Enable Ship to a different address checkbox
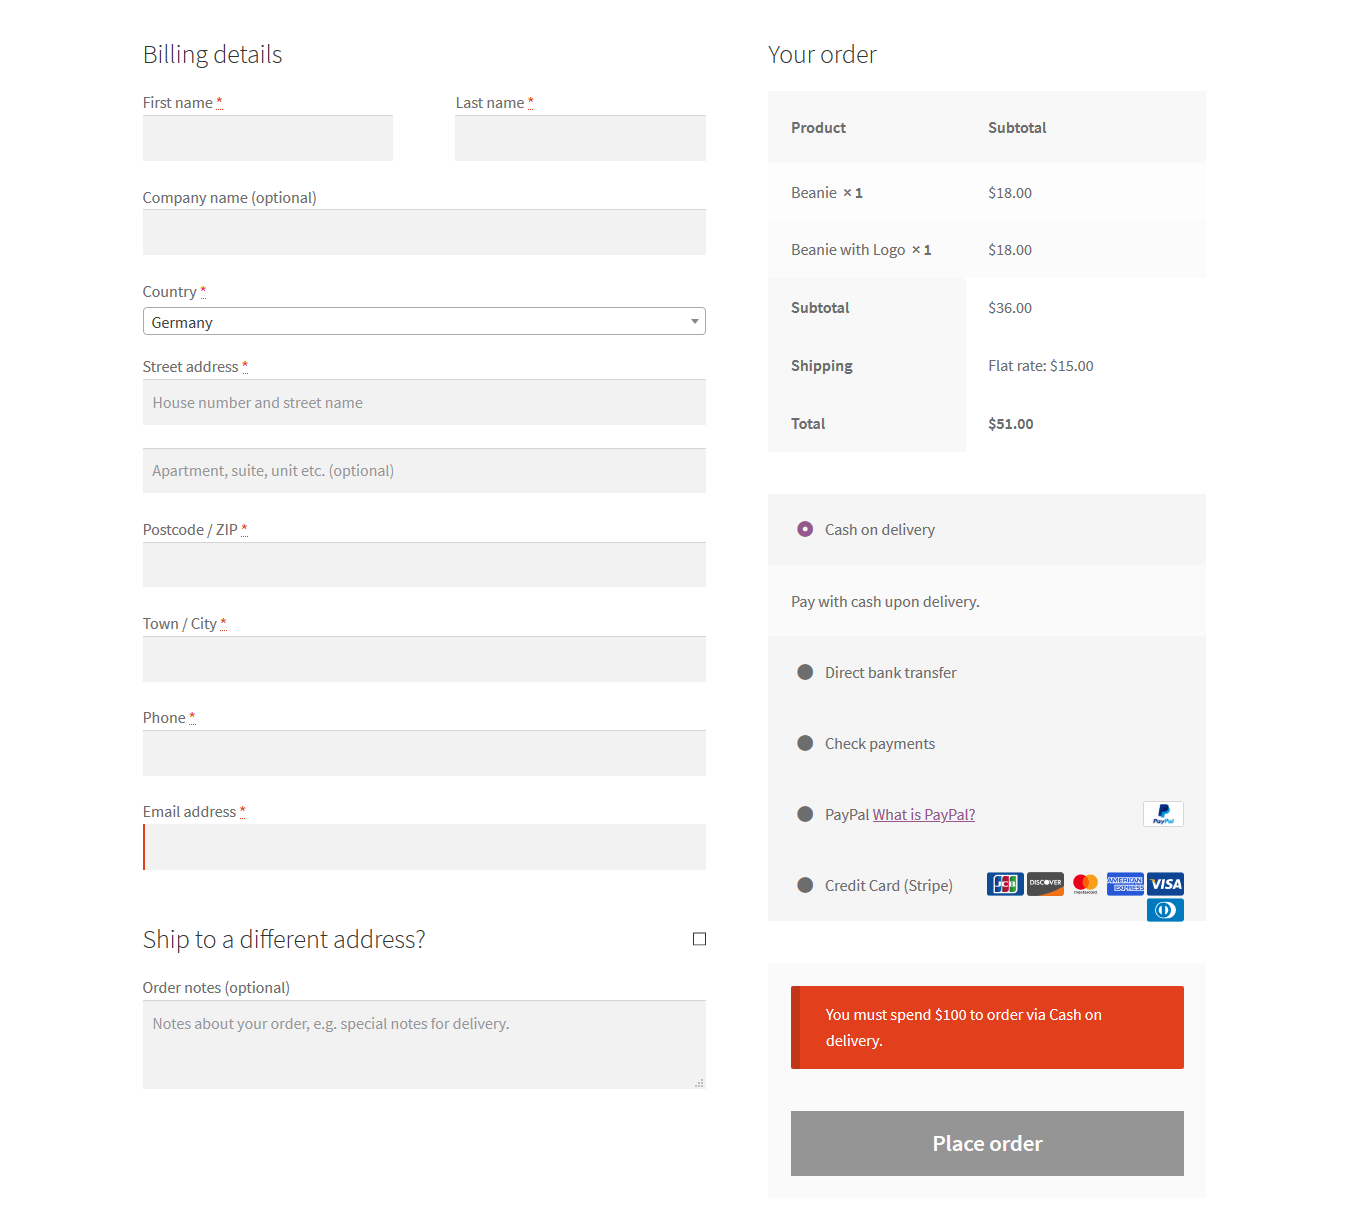This screenshot has width=1346, height=1228. click(x=699, y=939)
